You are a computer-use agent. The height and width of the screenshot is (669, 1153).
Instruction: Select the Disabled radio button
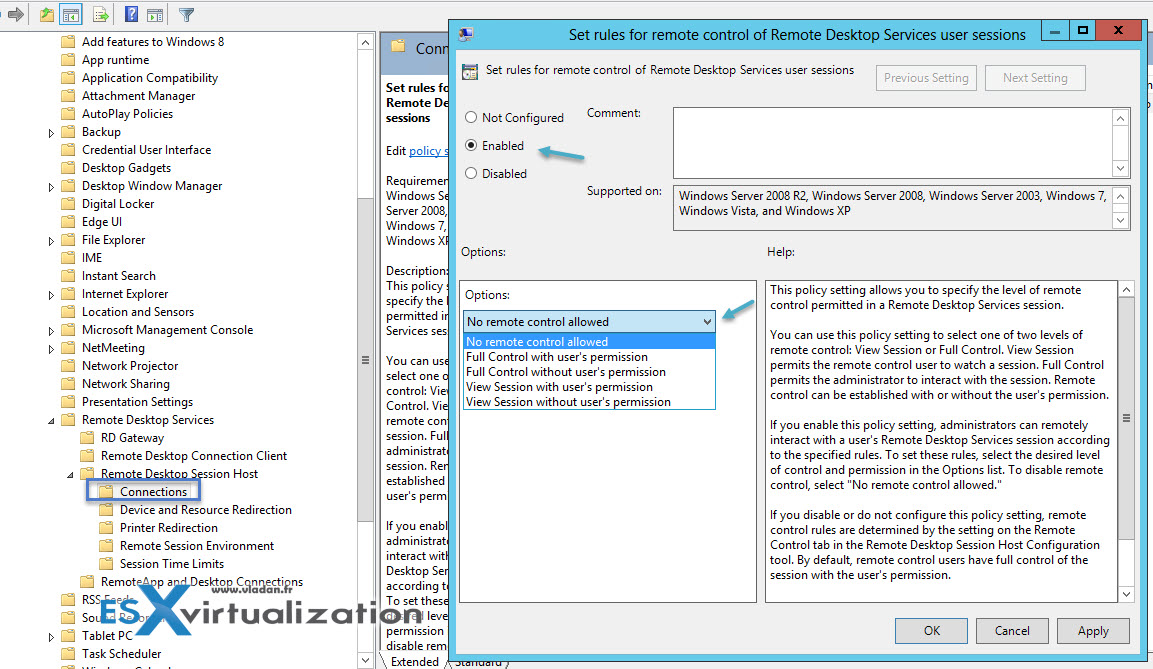[x=471, y=173]
